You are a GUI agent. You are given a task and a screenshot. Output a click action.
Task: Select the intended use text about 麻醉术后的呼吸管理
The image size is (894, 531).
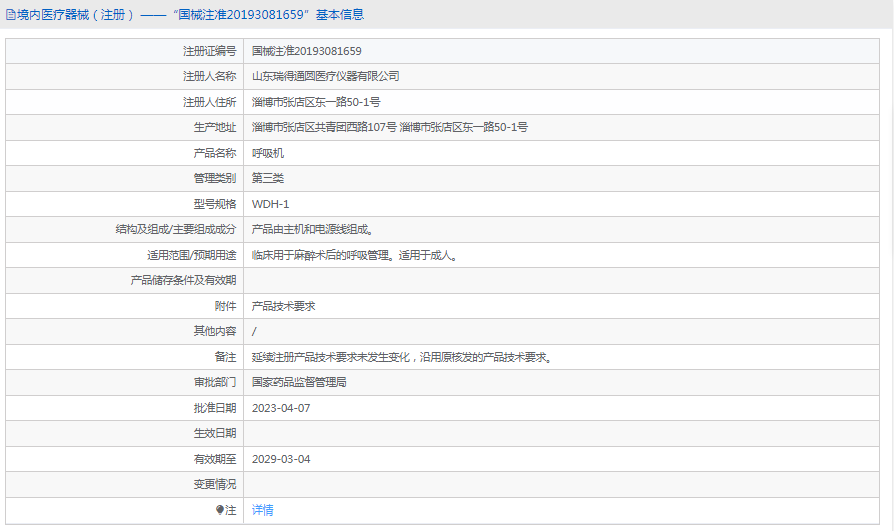click(x=355, y=255)
